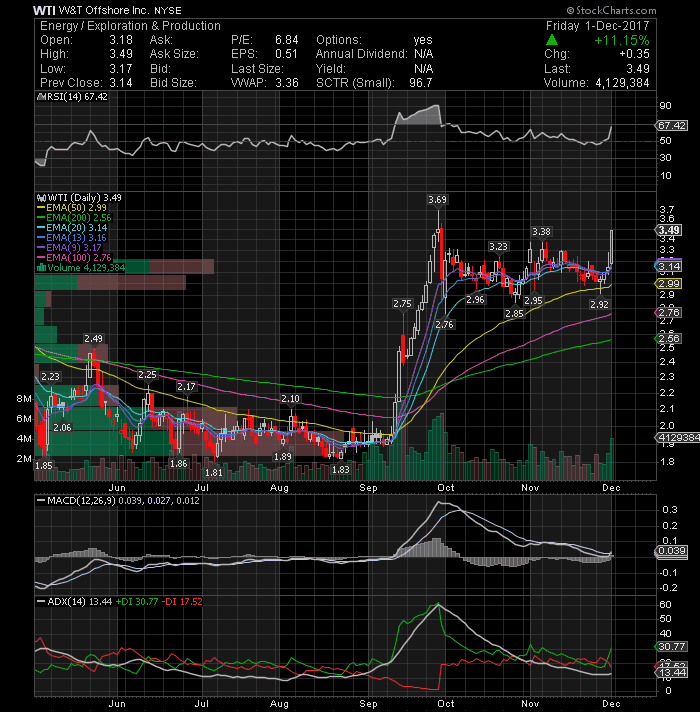Click the P/E 6.84 value

pyautogui.click(x=286, y=40)
